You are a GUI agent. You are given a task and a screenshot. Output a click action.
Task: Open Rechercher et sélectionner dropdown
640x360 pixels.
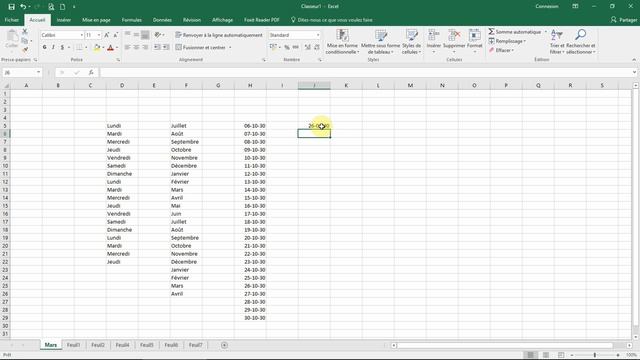580,41
